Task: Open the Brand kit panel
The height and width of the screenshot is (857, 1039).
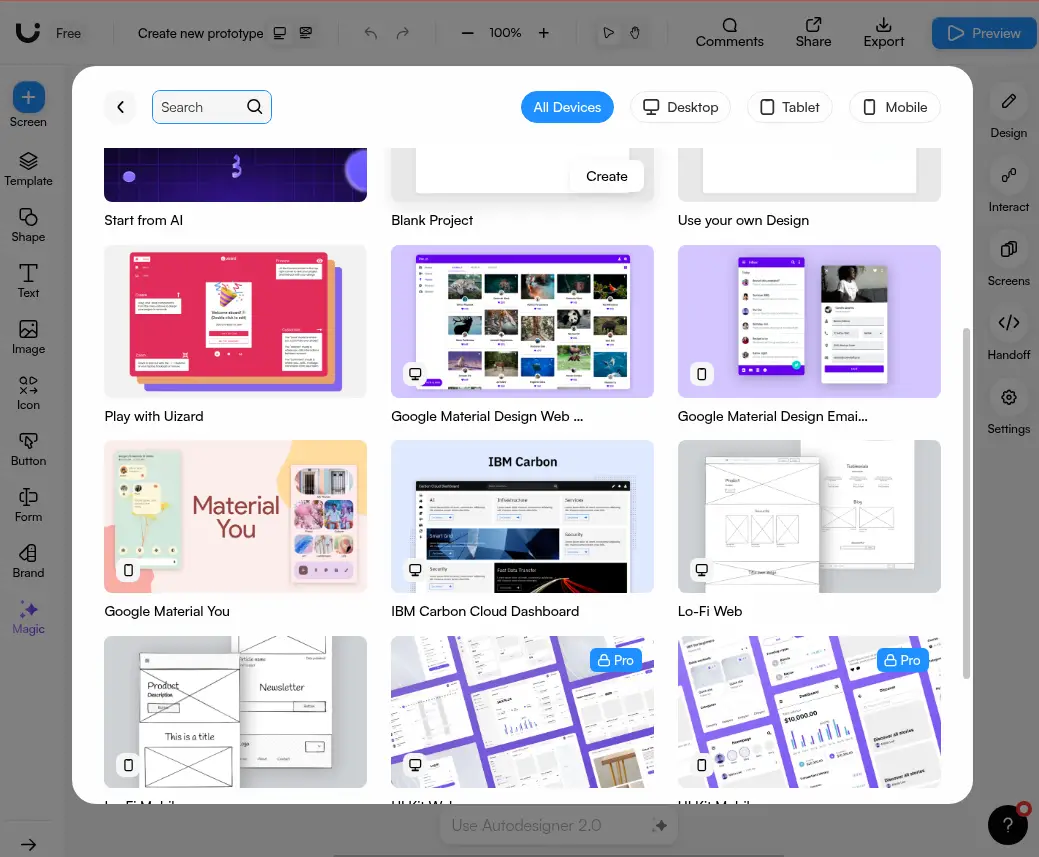Action: (x=28, y=560)
